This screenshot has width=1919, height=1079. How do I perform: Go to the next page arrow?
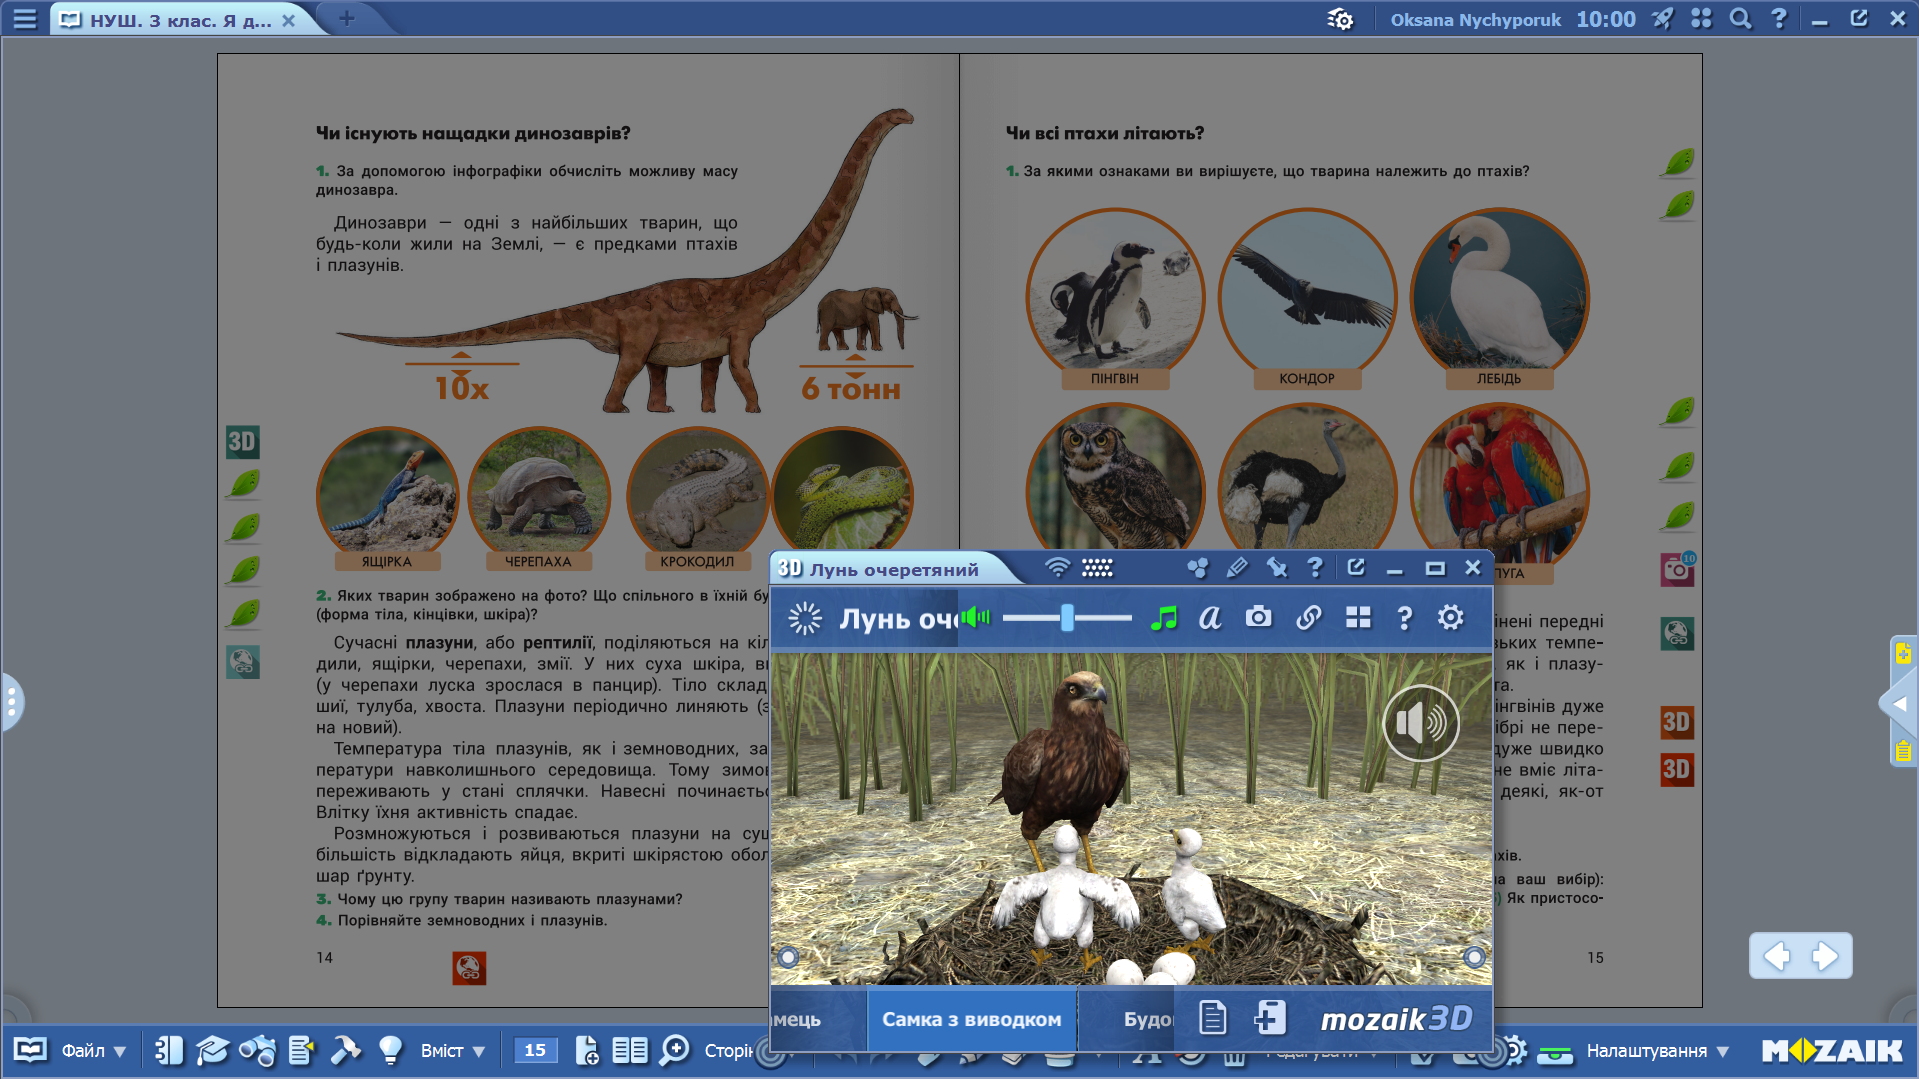[x=1825, y=956]
